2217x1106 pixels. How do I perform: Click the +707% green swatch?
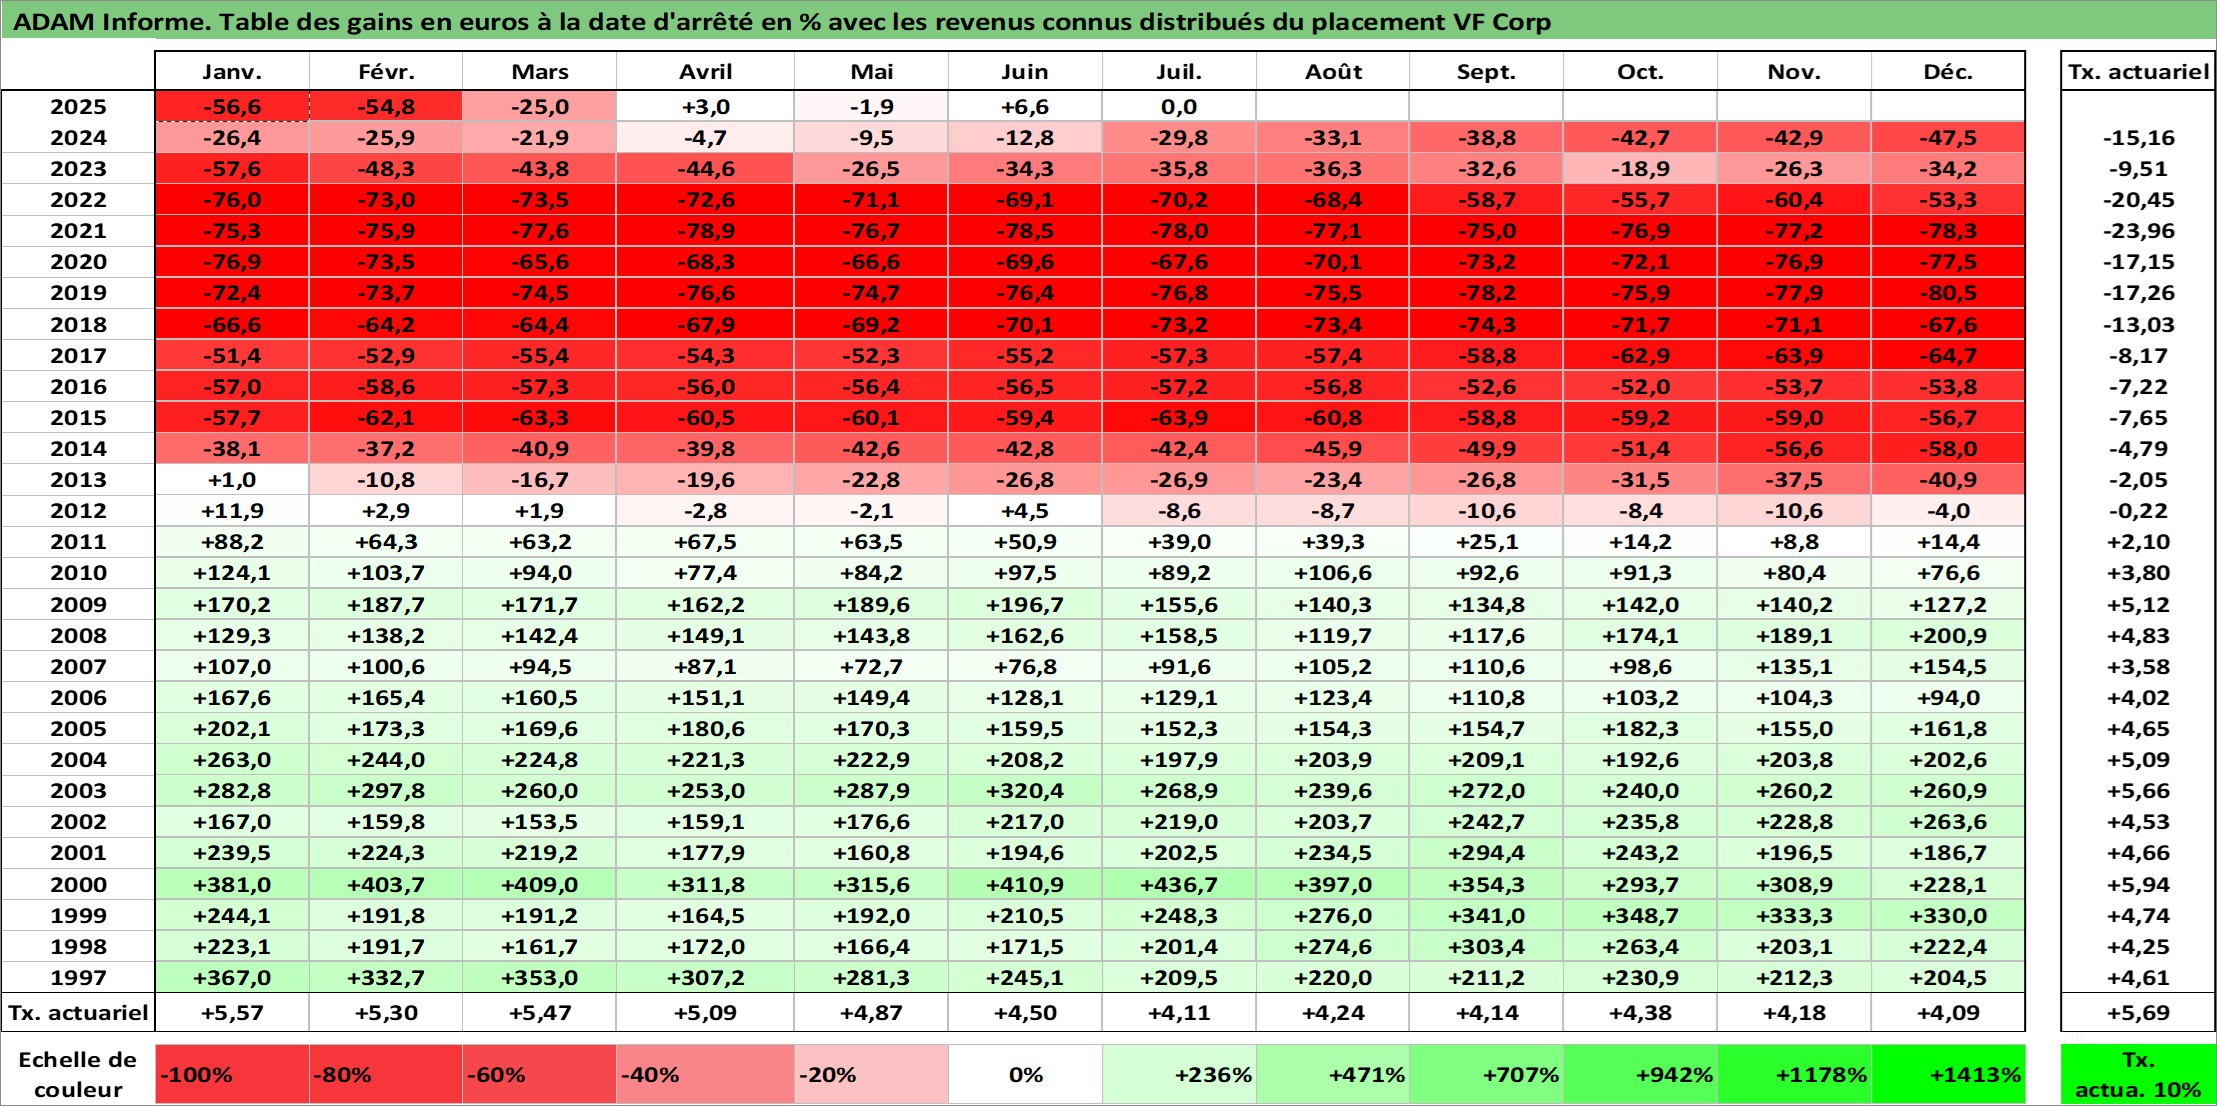1486,1074
